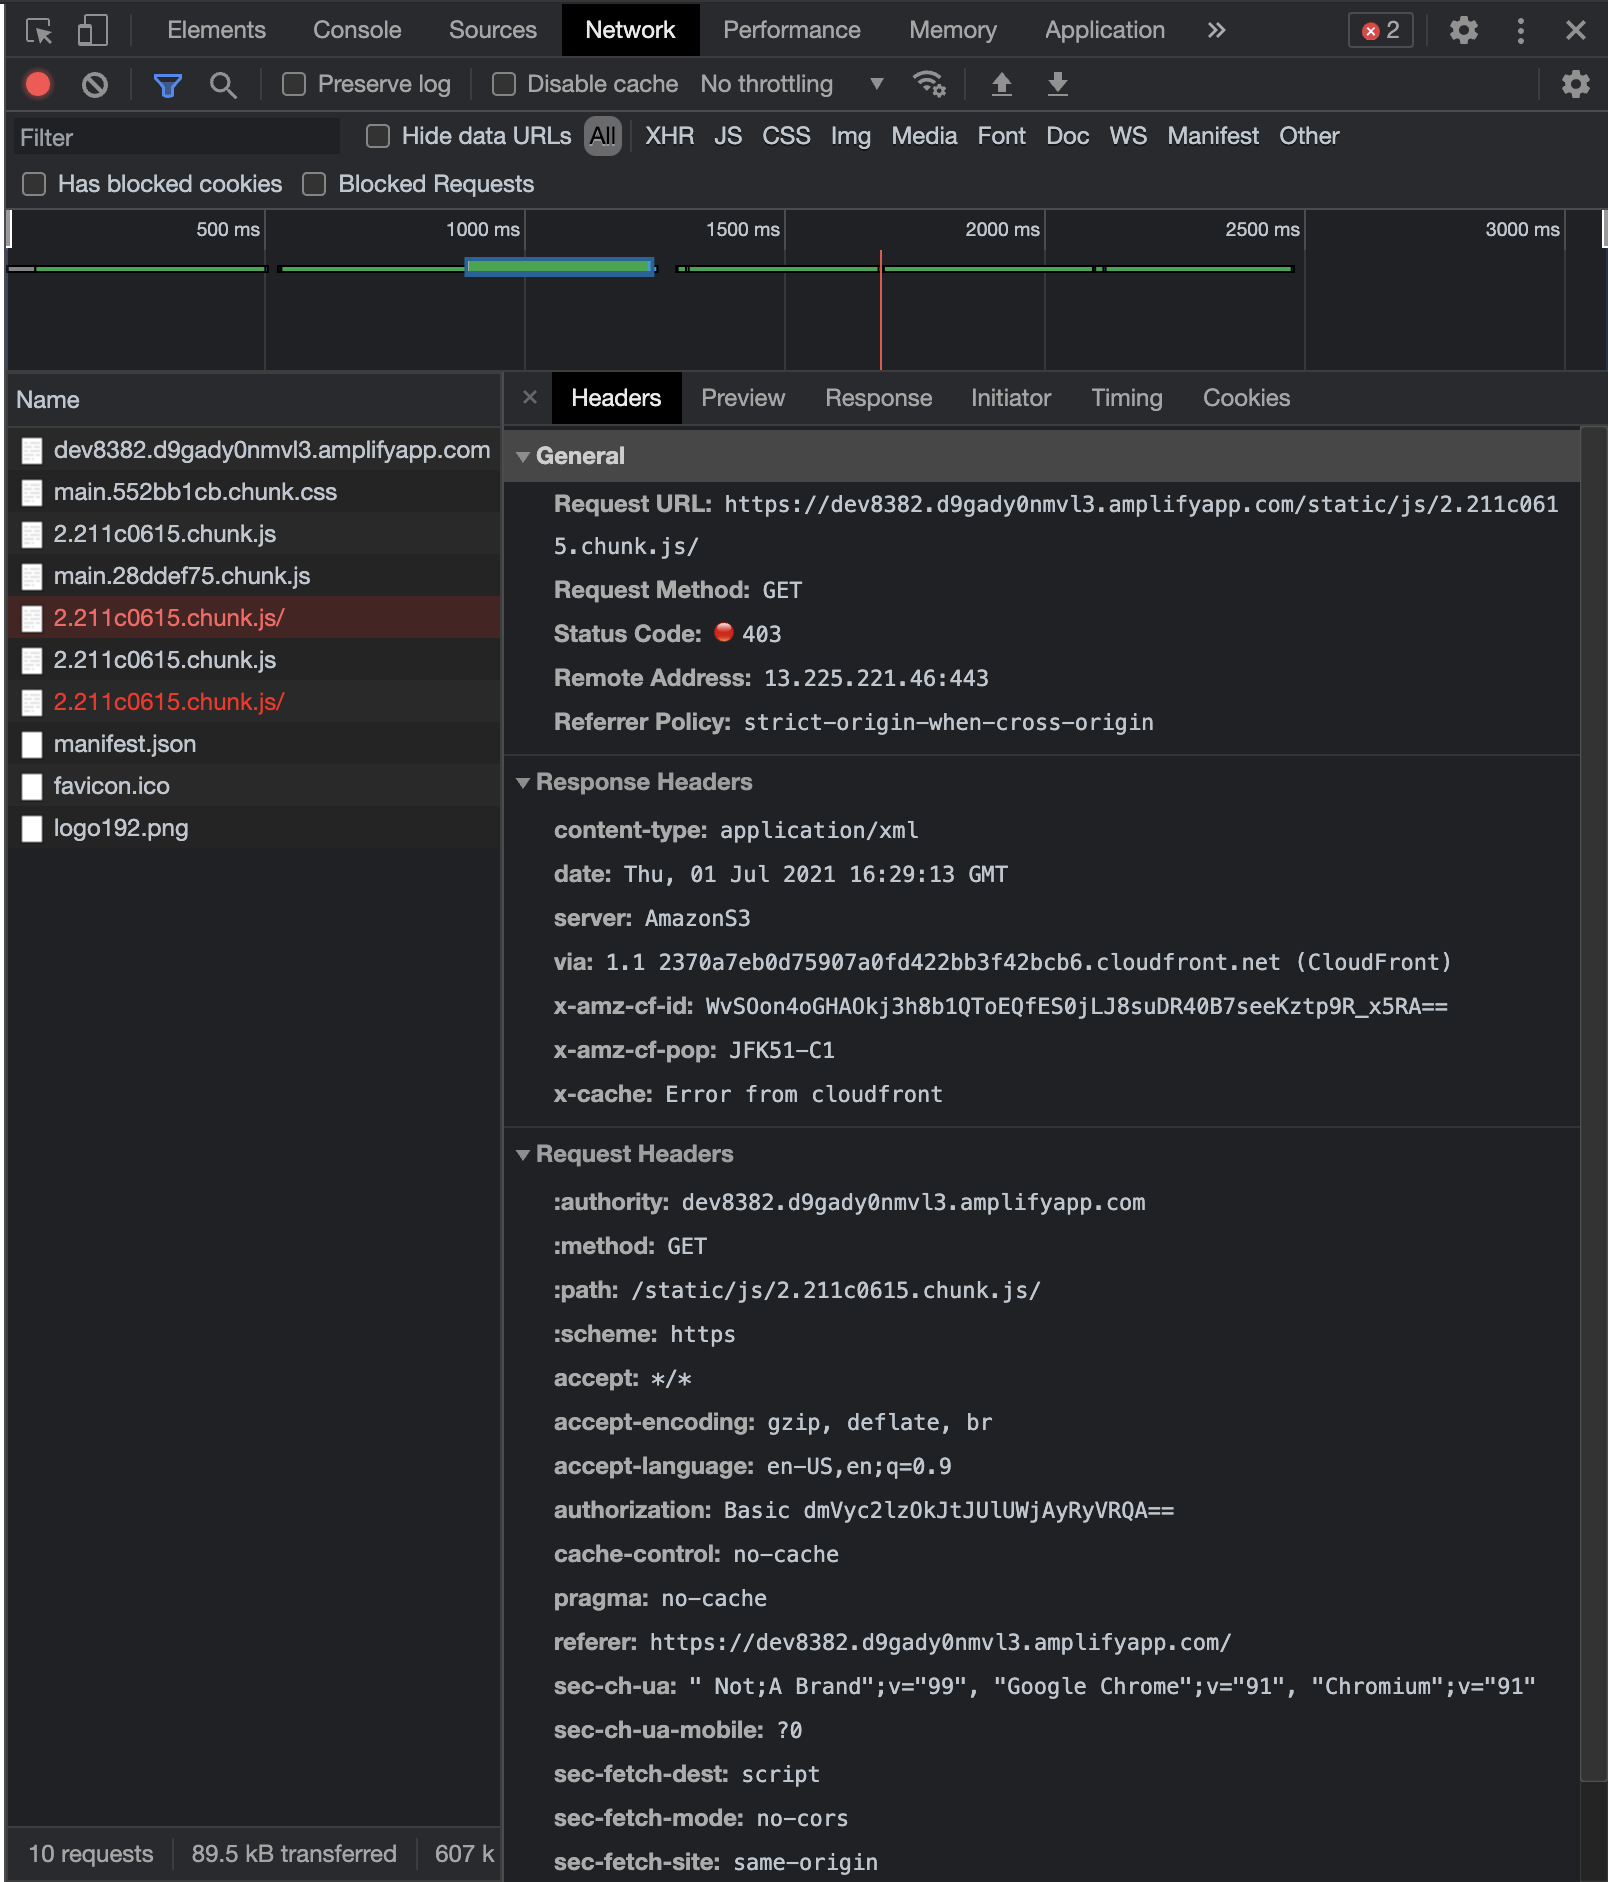
Task: Open the Initiator tab
Action: coord(1010,398)
